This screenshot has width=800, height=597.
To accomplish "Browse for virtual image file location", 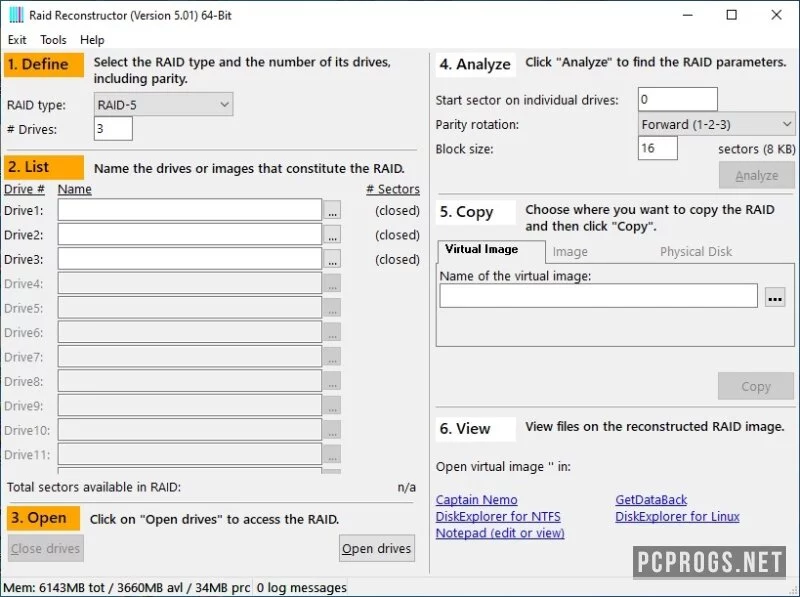I will (775, 296).
